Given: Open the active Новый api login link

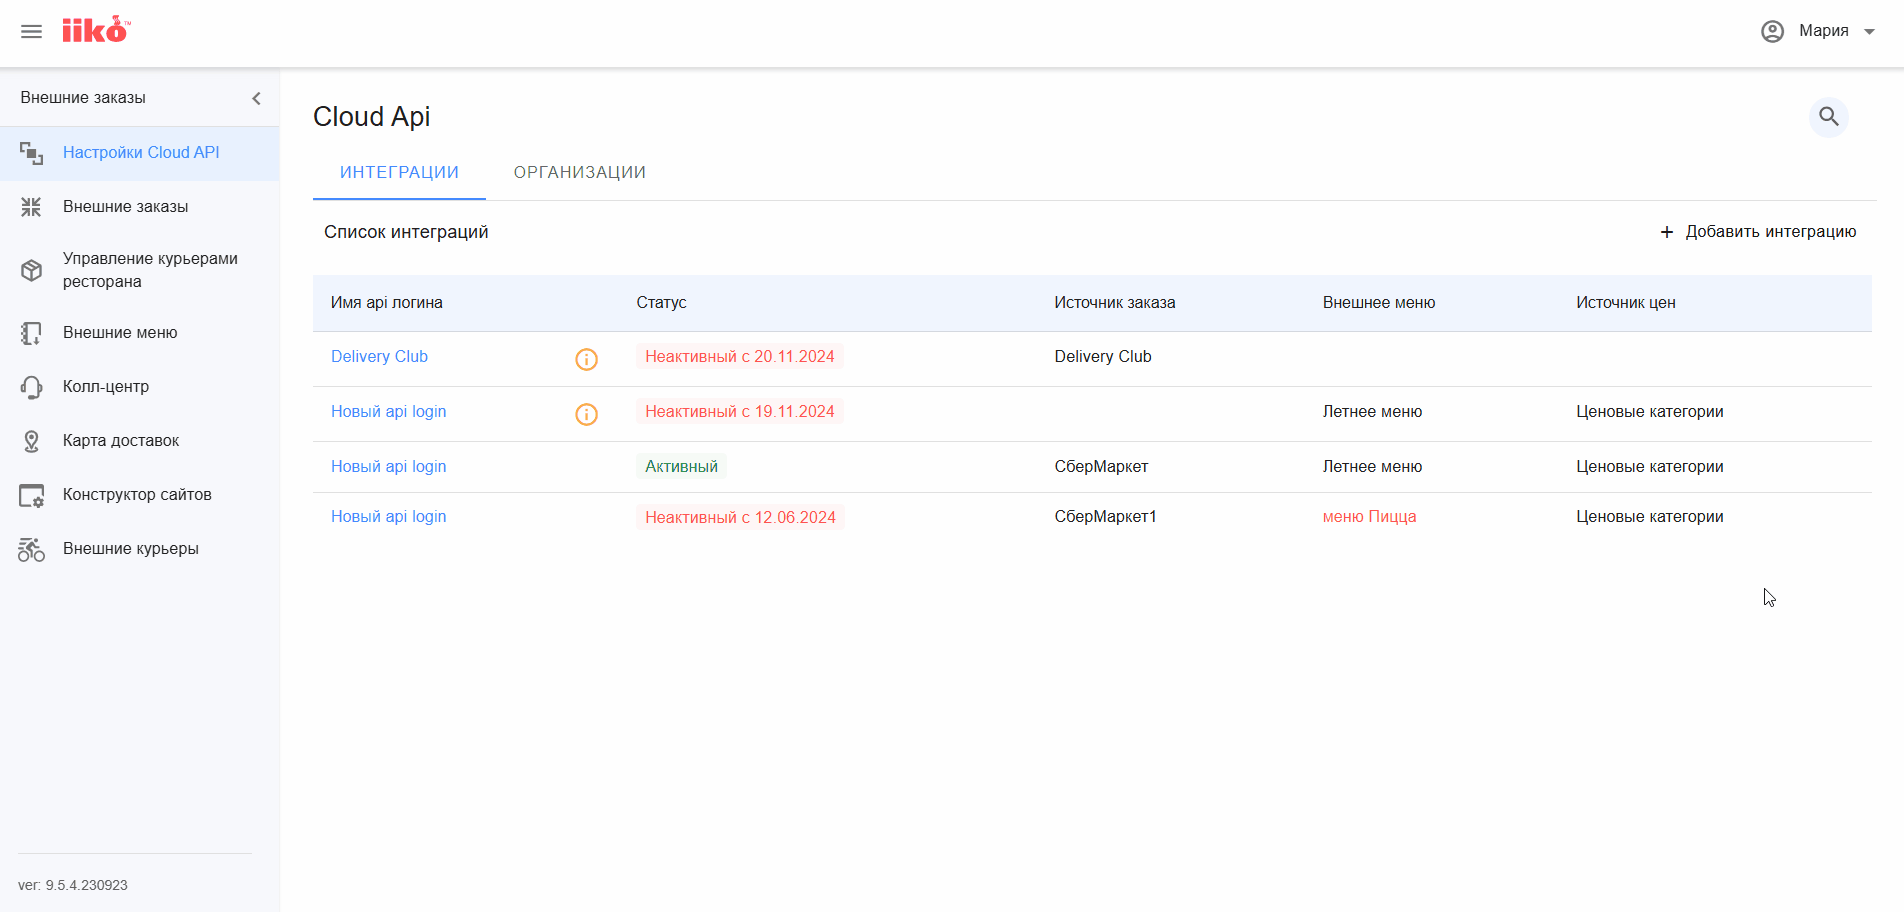Looking at the screenshot, I should (388, 467).
